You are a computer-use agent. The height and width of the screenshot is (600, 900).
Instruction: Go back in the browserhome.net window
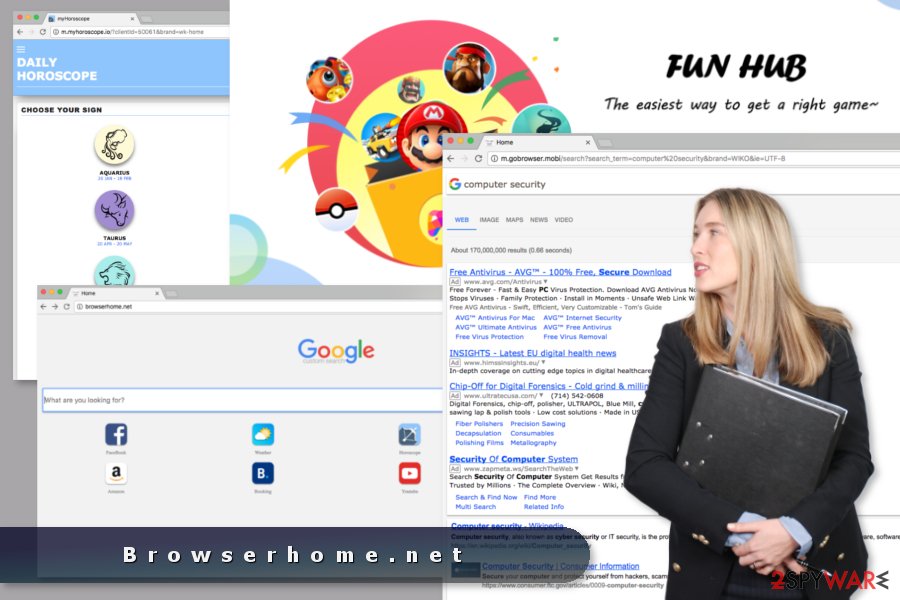[44, 307]
